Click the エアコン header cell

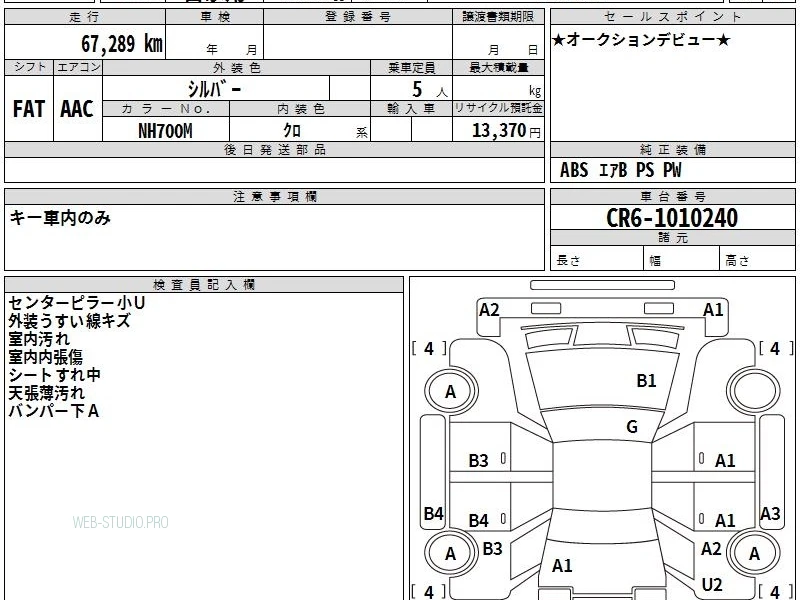click(78, 67)
